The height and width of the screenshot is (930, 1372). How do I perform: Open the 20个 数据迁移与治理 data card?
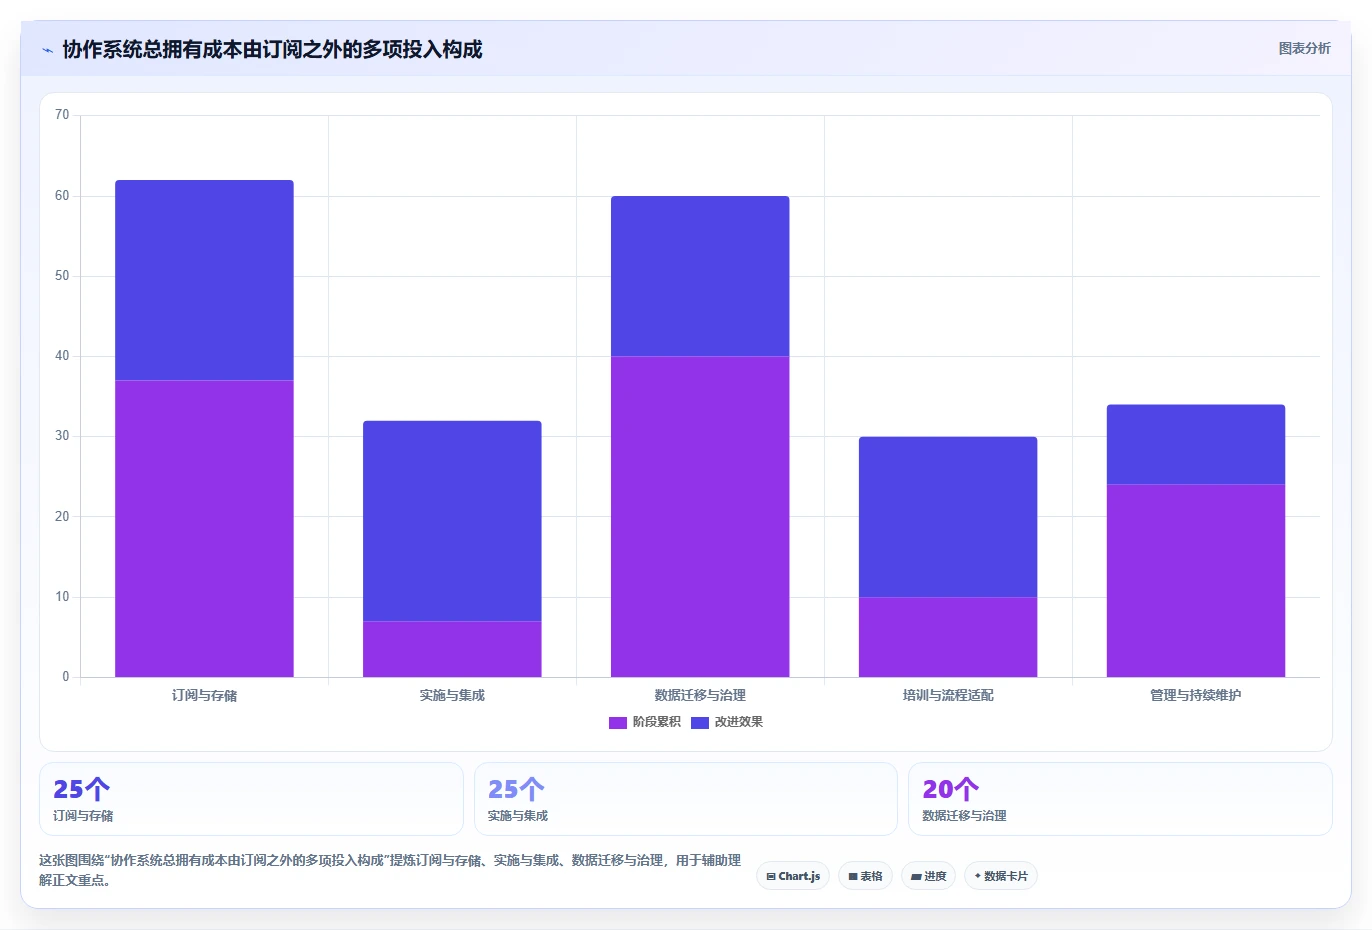[1120, 799]
